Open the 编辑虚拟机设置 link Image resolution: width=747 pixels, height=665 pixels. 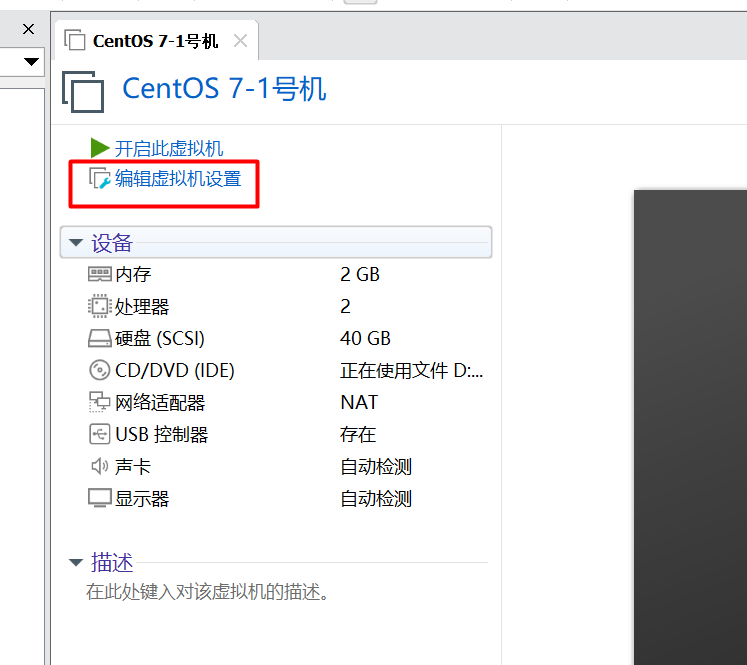(x=177, y=180)
